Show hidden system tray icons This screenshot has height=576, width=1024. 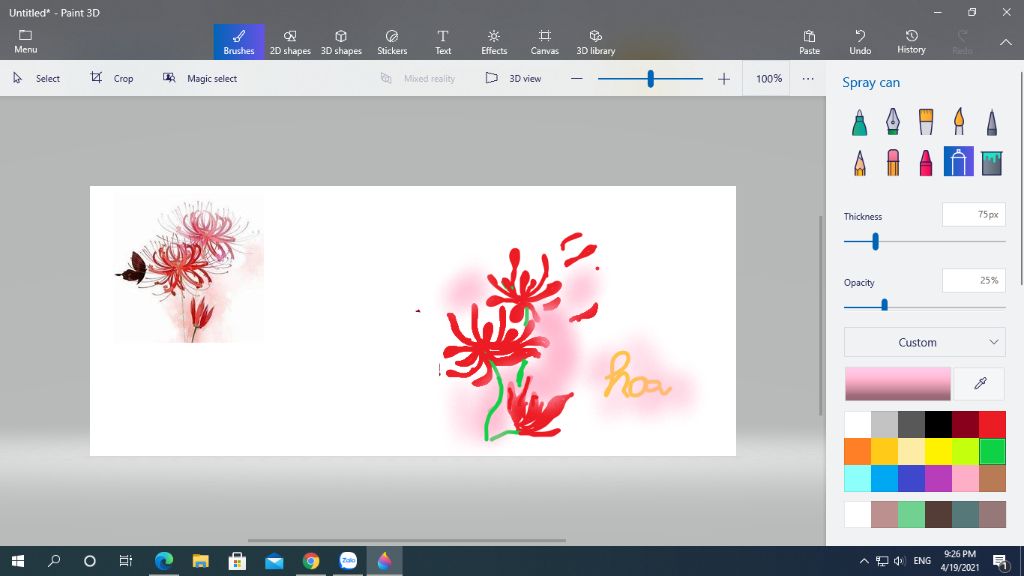864,561
